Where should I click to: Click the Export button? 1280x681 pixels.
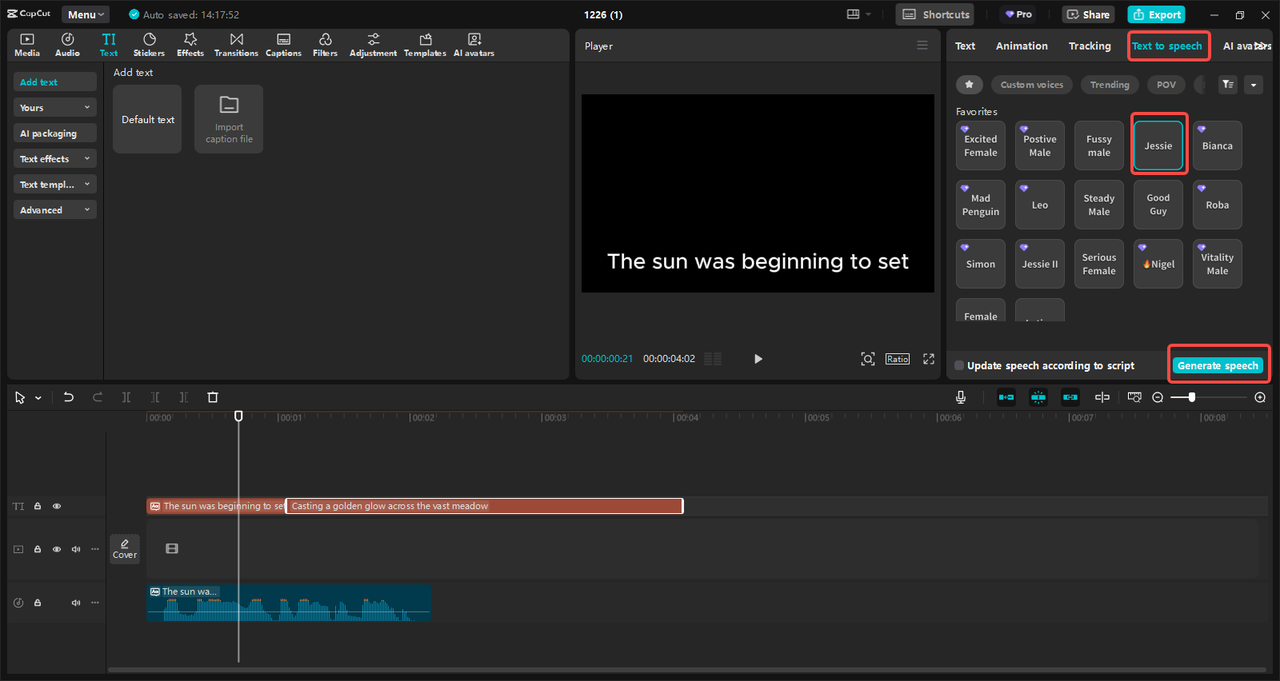(1156, 15)
